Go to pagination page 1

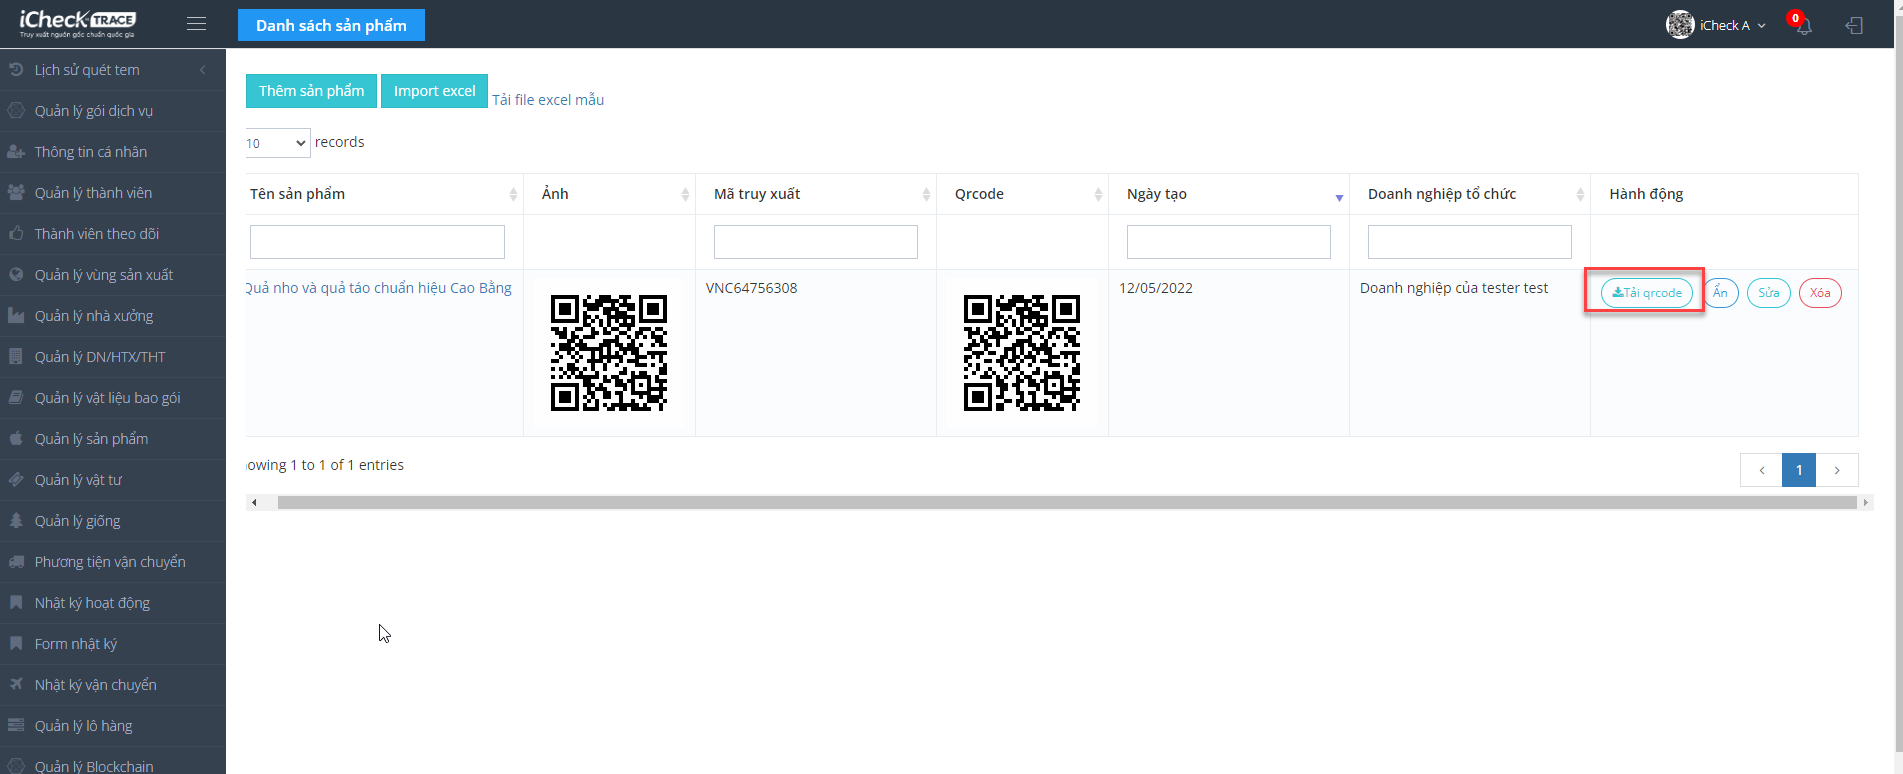[1799, 470]
